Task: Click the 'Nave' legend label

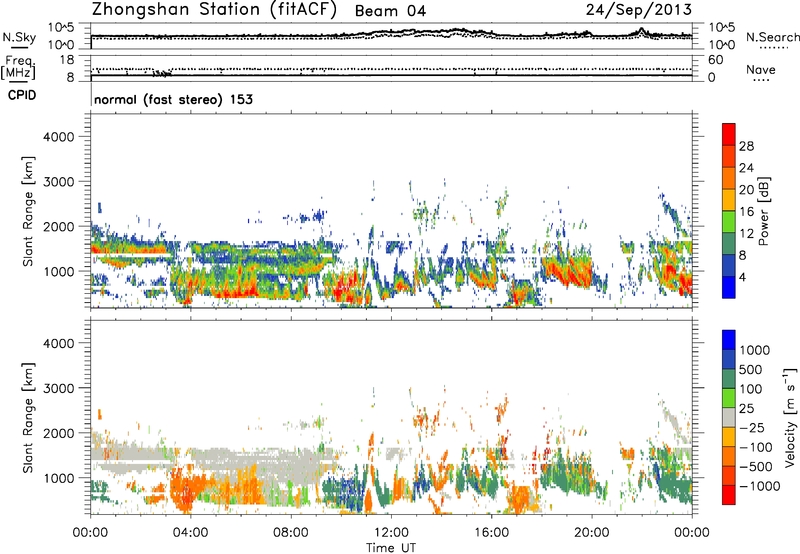Action: (x=761, y=70)
